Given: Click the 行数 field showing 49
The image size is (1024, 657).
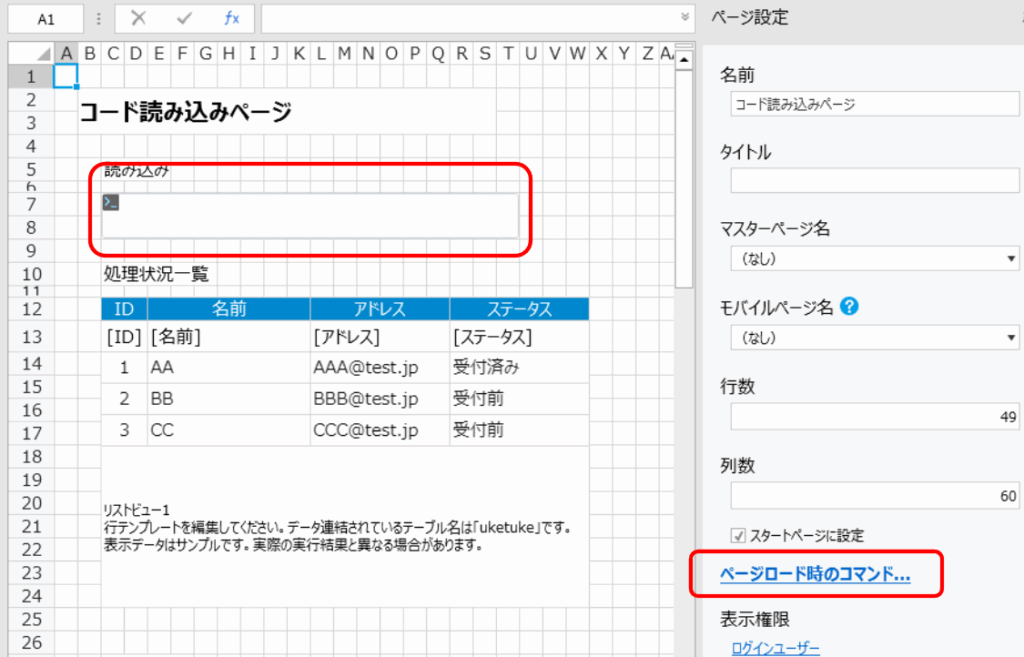Looking at the screenshot, I should 874,416.
